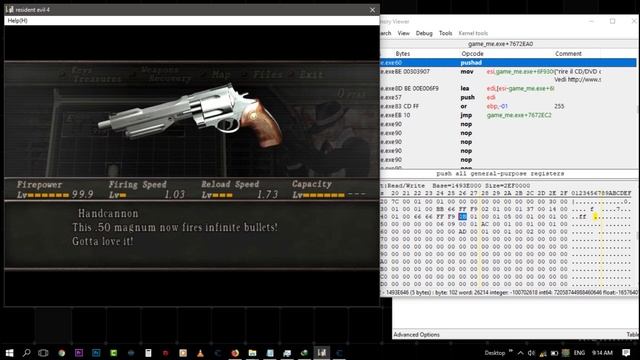The height and width of the screenshot is (360, 640).
Task: Switch the ENG input language indicator
Action: [579, 353]
